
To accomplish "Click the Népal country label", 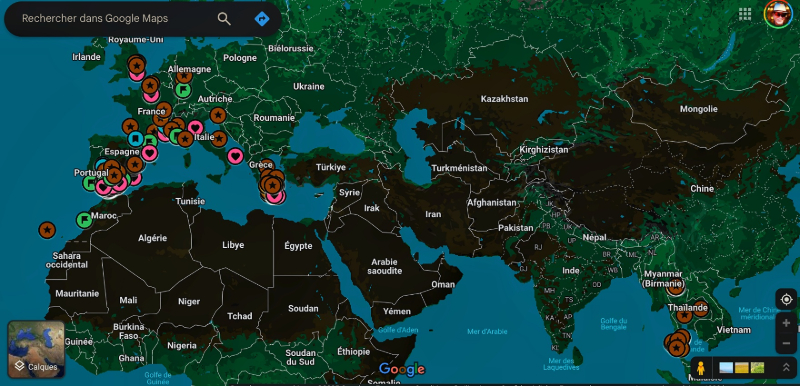I will point(594,238).
